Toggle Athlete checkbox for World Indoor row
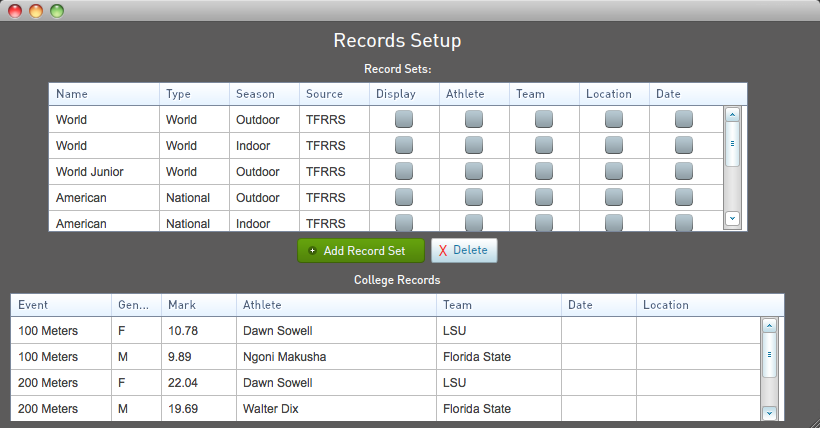820x428 pixels. point(474,145)
